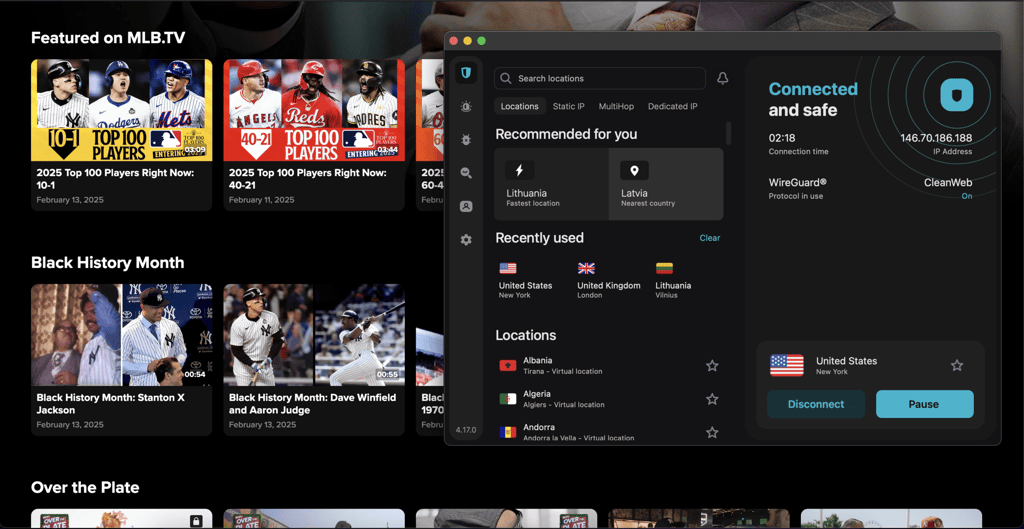Open the Antivirus bug icon in sidebar

[x=466, y=139]
